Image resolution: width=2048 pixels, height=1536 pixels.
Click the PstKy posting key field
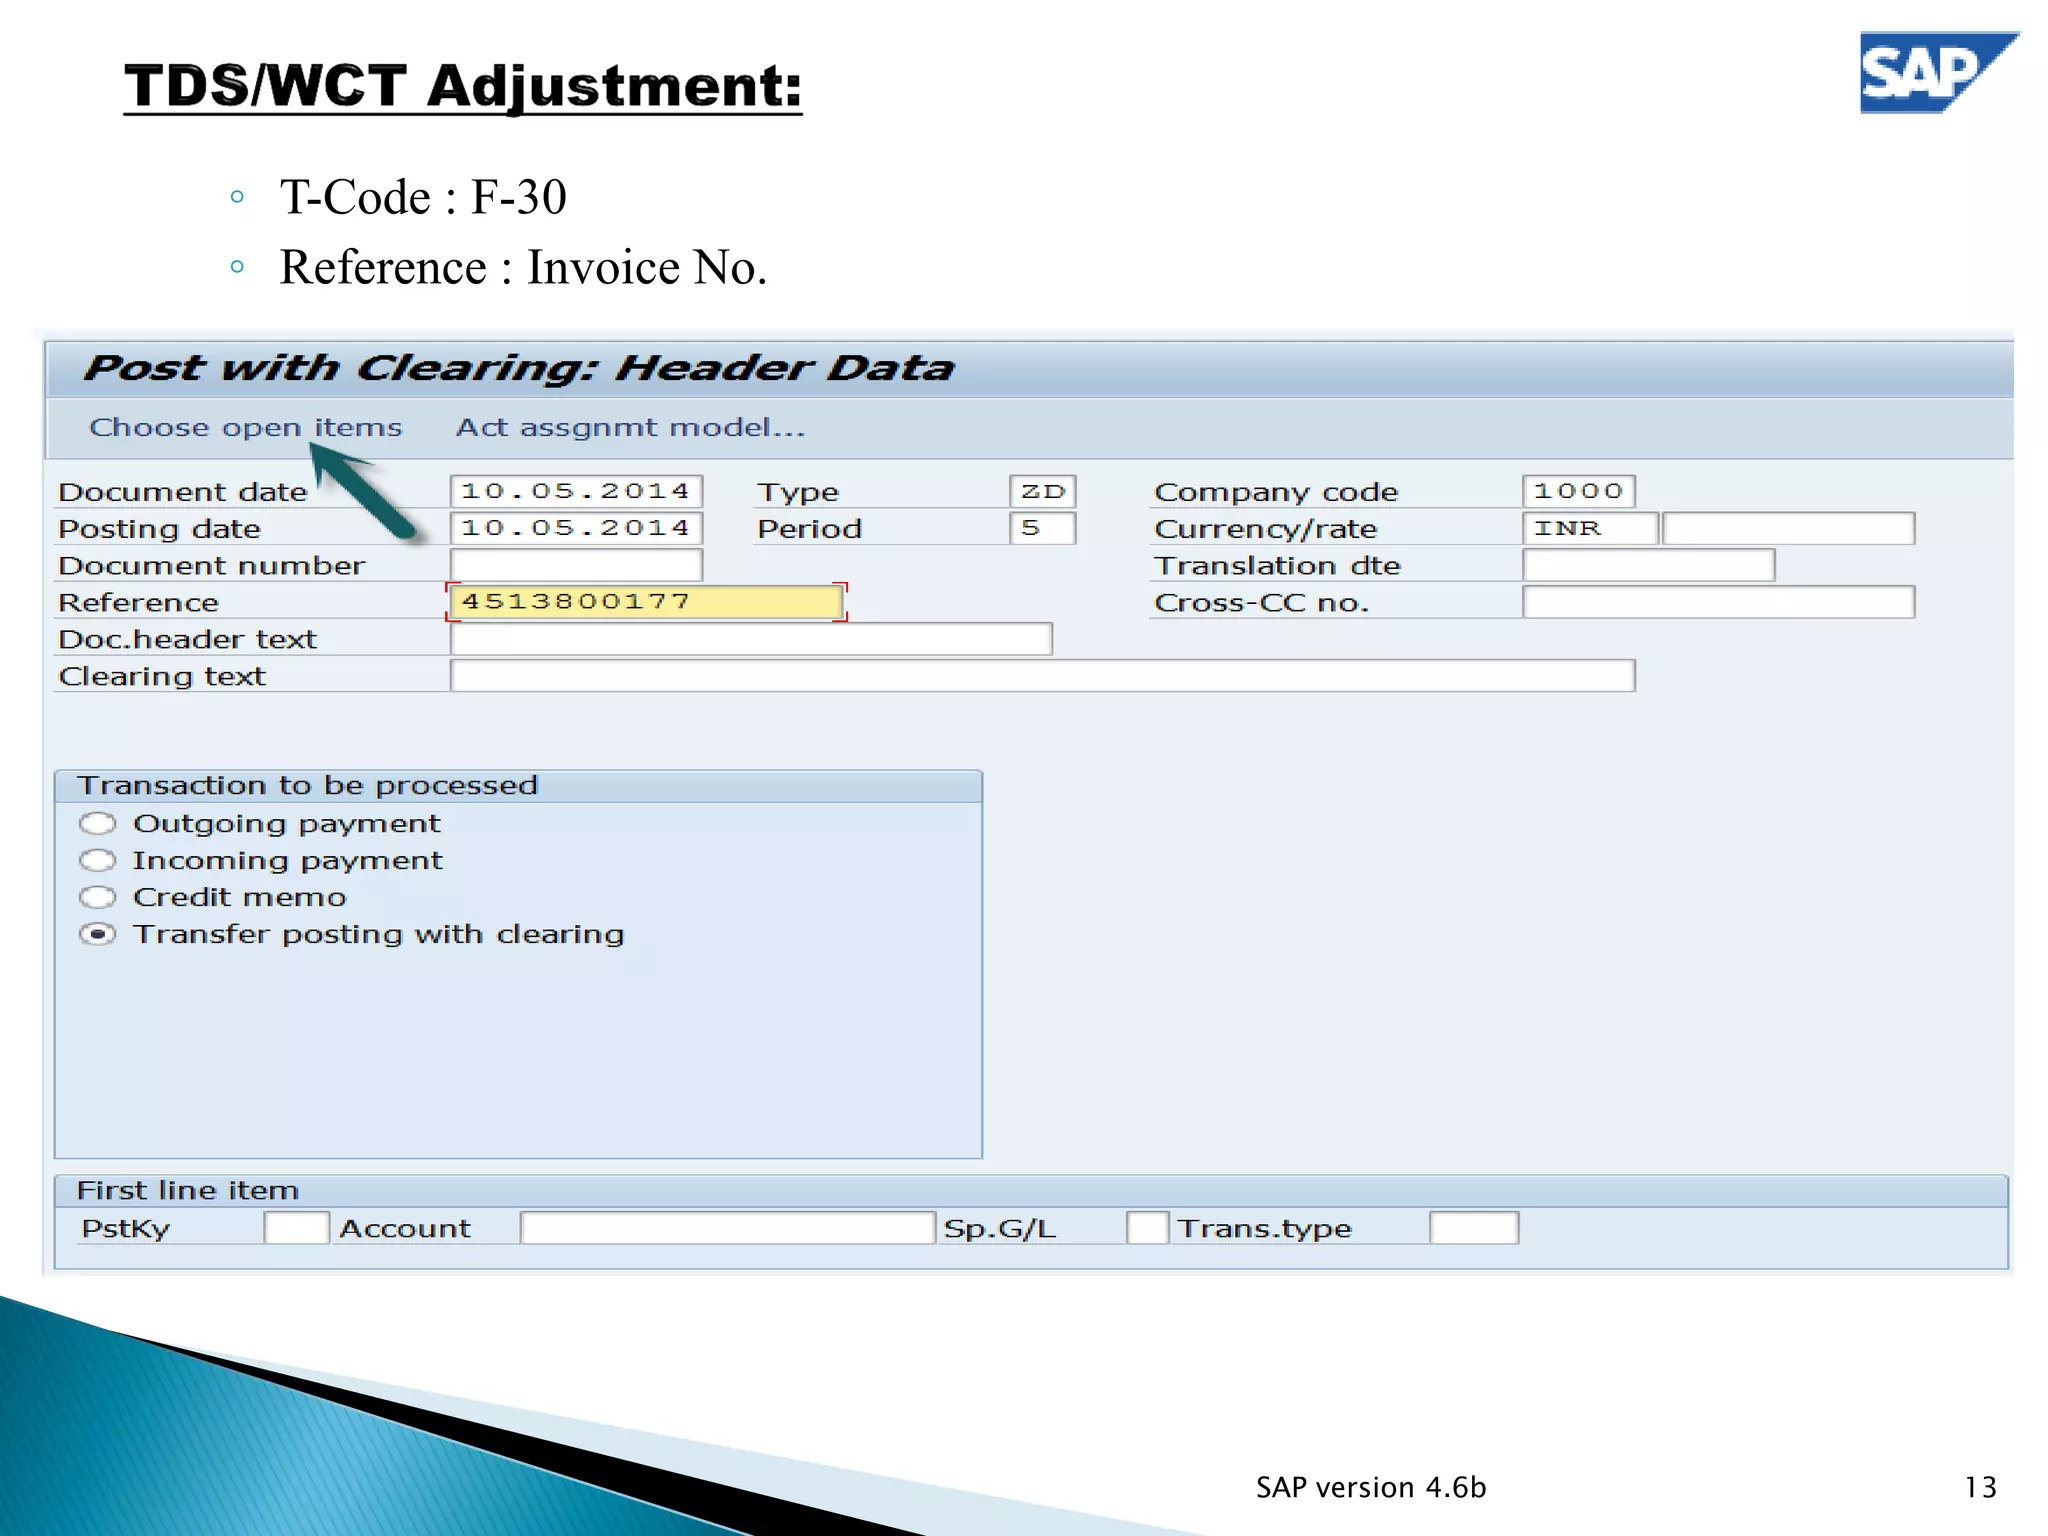pos(296,1228)
